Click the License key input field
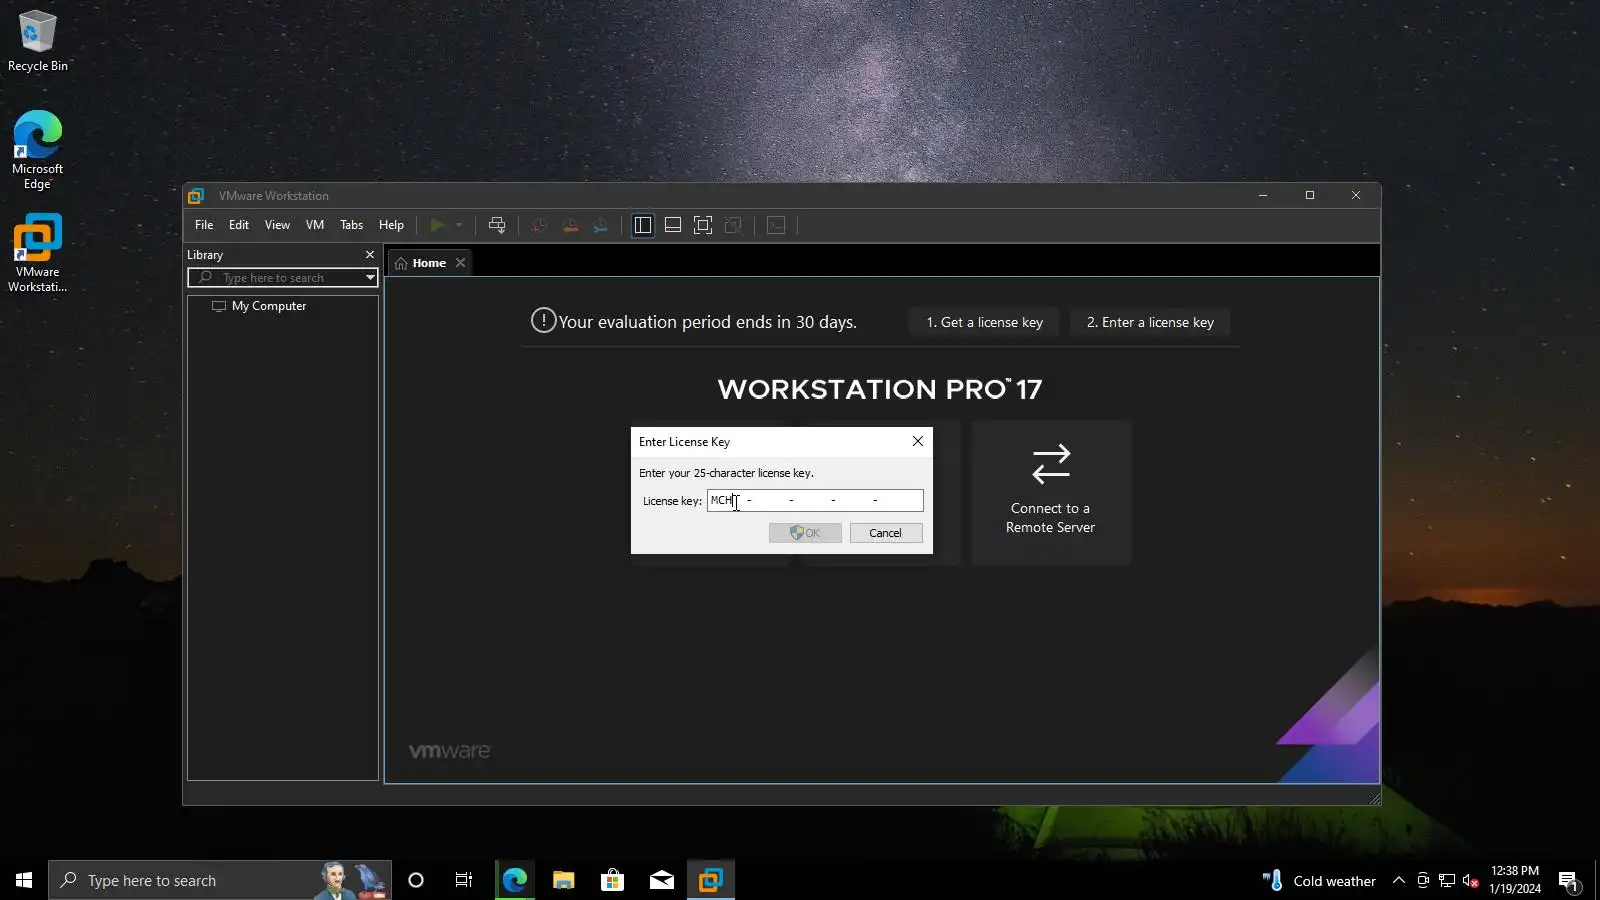 click(x=815, y=500)
